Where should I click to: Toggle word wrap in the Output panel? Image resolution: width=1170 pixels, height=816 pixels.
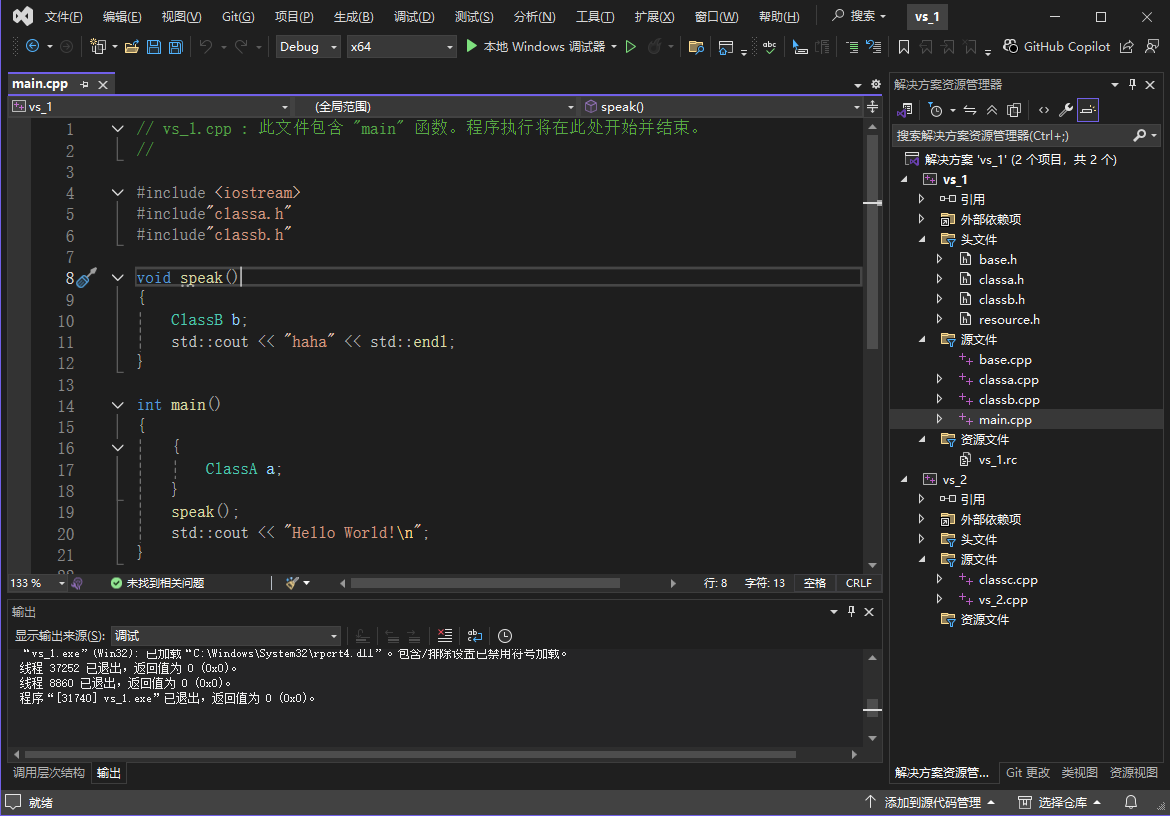475,635
